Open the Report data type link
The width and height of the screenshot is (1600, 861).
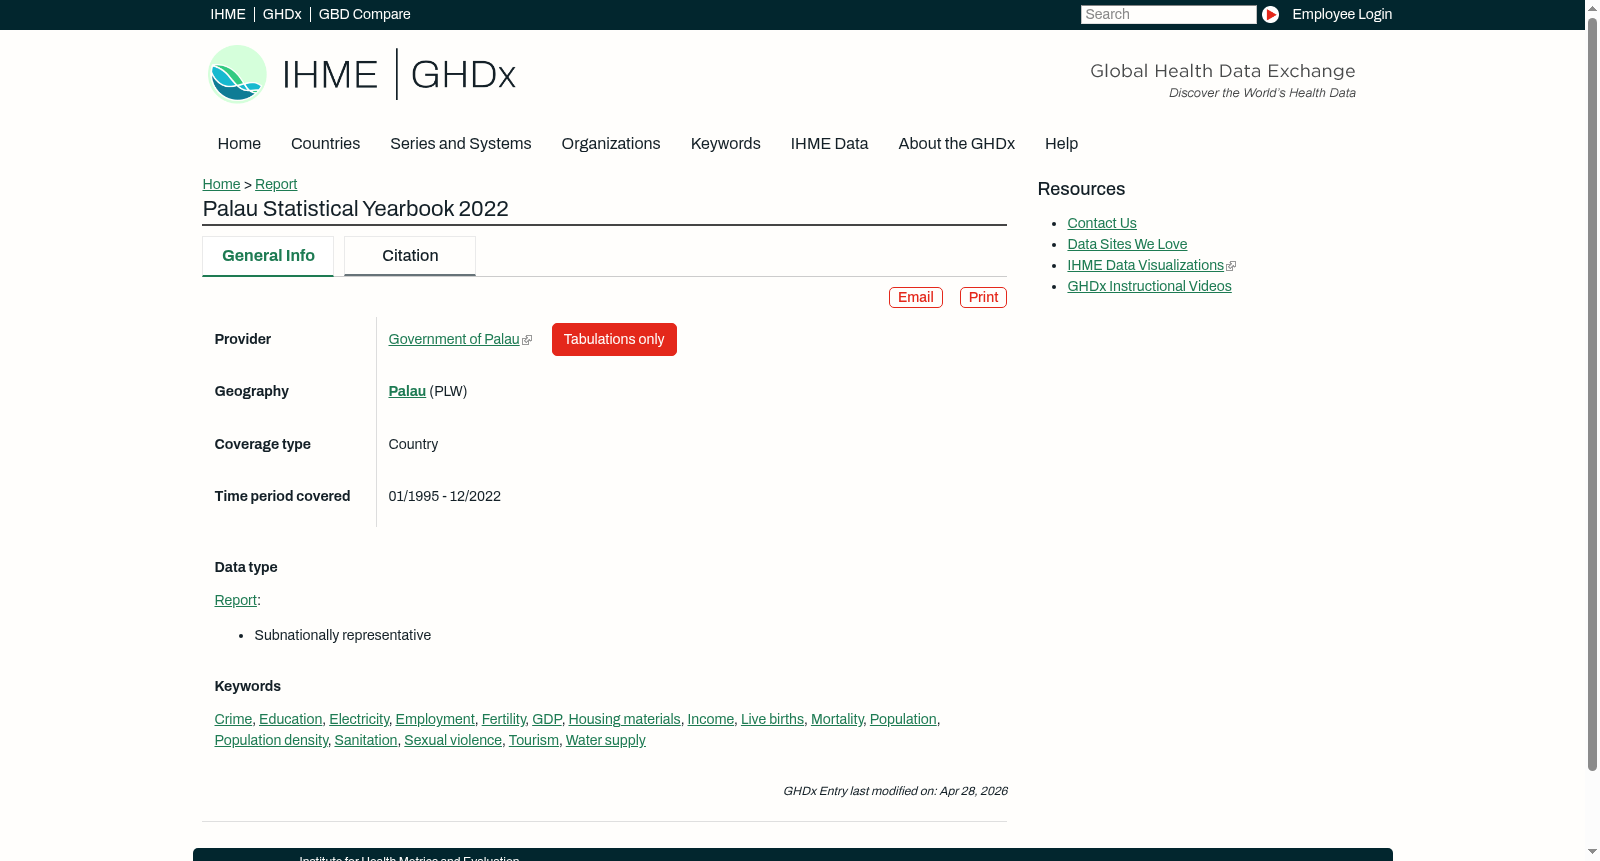click(236, 601)
